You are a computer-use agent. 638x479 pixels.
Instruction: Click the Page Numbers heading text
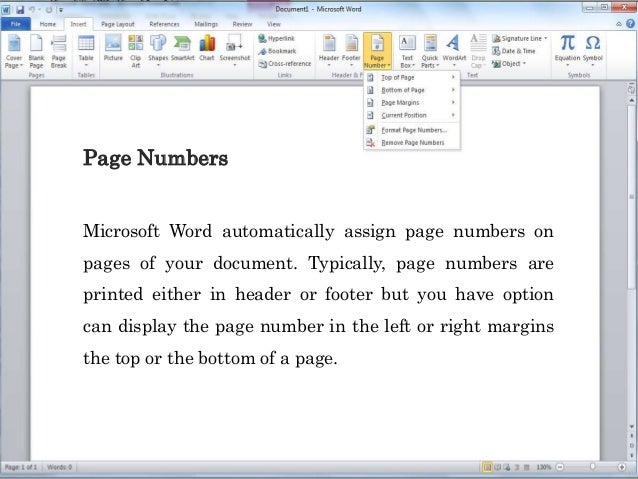155,158
